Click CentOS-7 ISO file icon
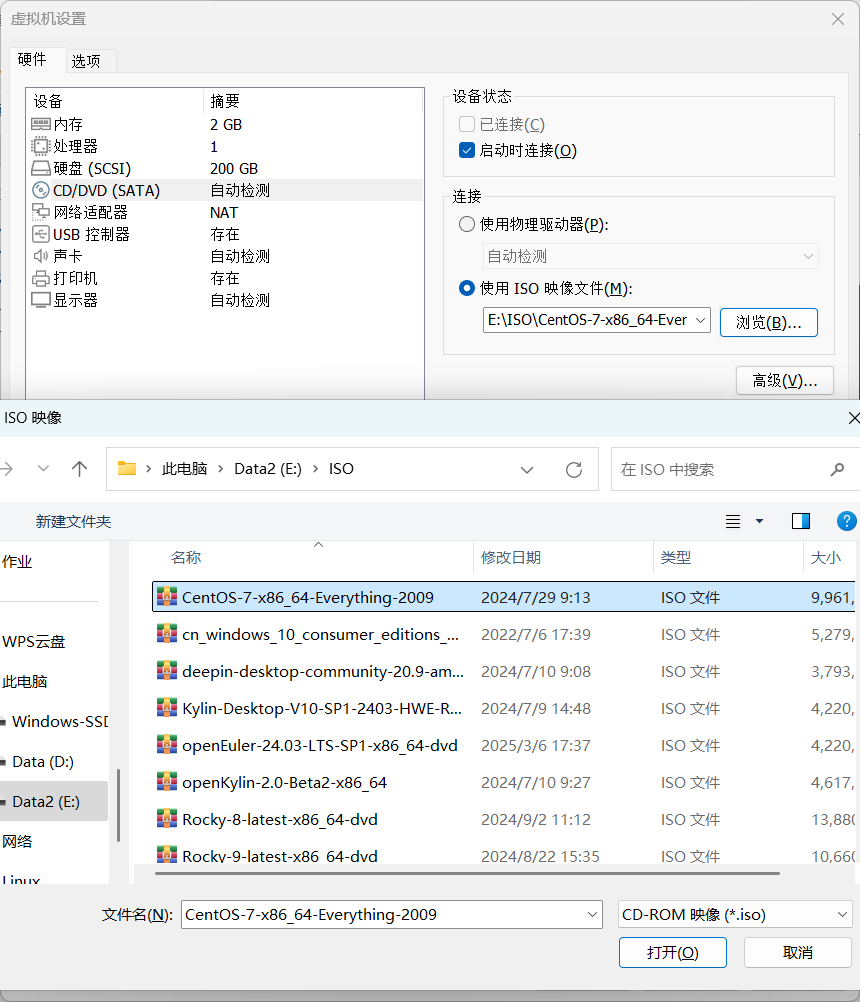The image size is (860, 1002). point(167,596)
